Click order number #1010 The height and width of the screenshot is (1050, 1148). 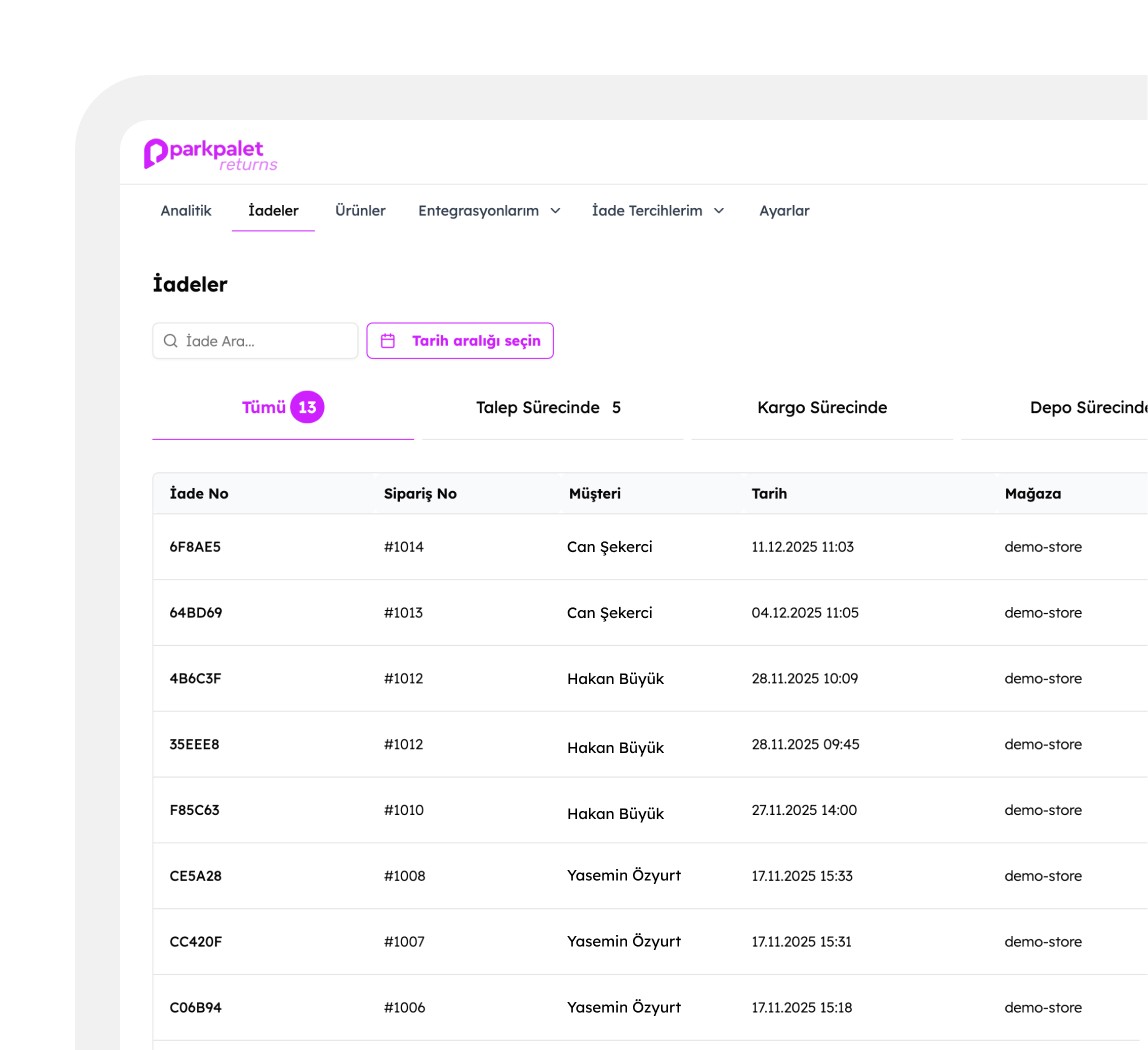[403, 811]
